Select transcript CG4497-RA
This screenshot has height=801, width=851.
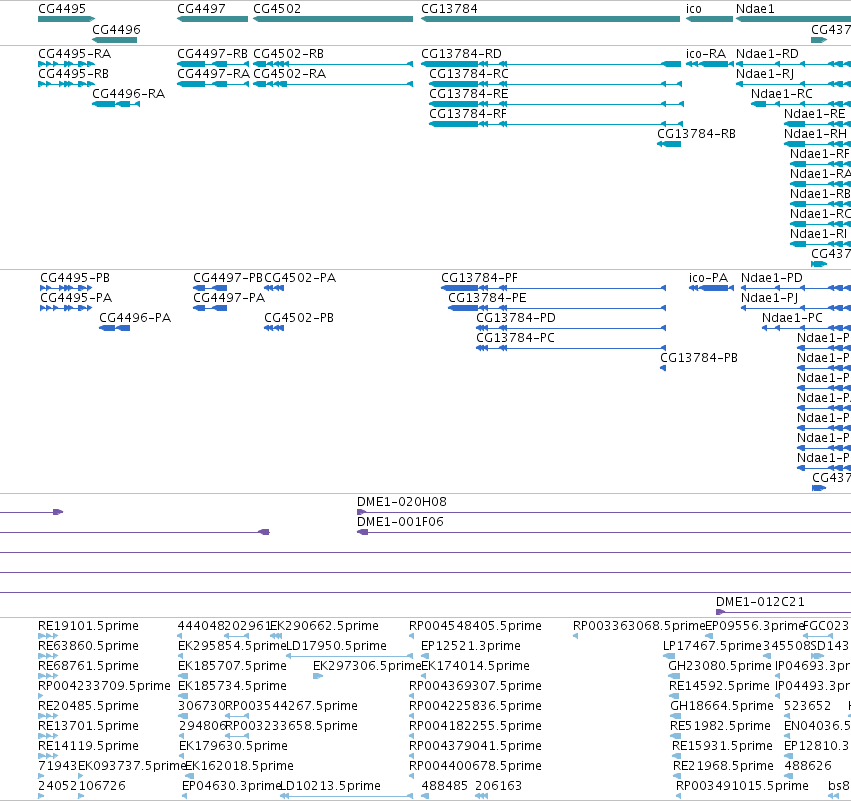click(x=213, y=84)
